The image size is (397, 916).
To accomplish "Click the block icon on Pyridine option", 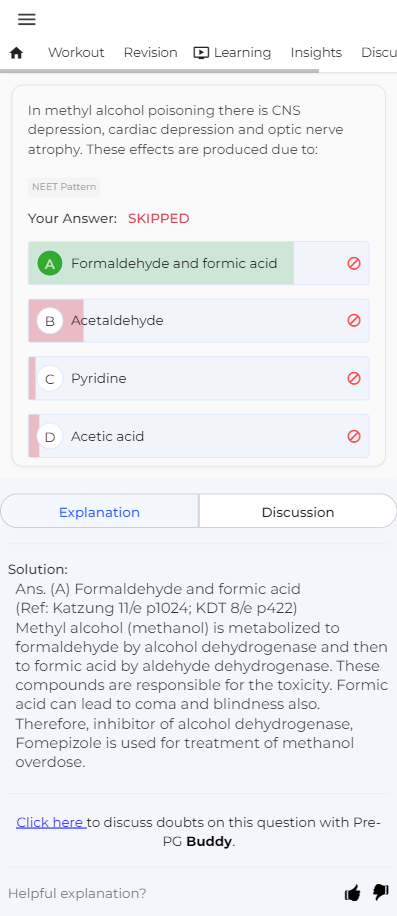I will 353,379.
